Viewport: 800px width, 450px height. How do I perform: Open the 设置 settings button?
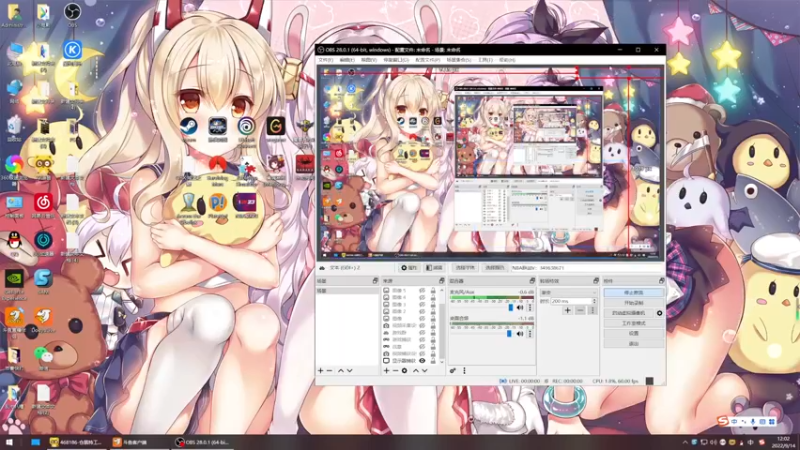point(634,333)
